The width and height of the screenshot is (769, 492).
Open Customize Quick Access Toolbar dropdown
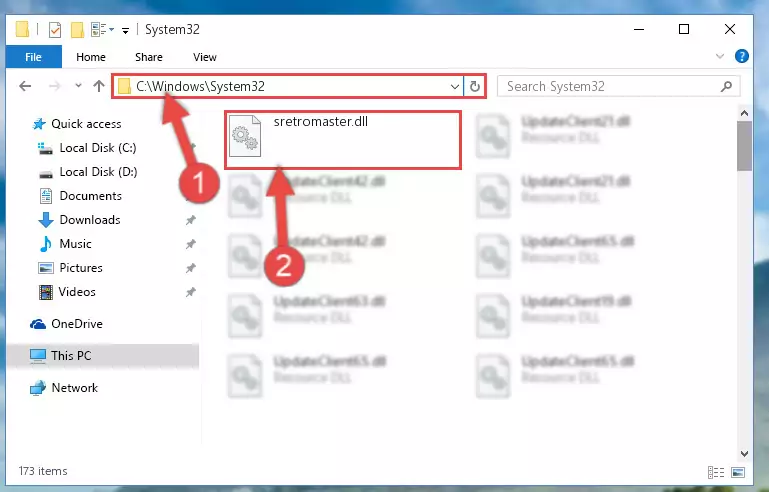point(126,30)
